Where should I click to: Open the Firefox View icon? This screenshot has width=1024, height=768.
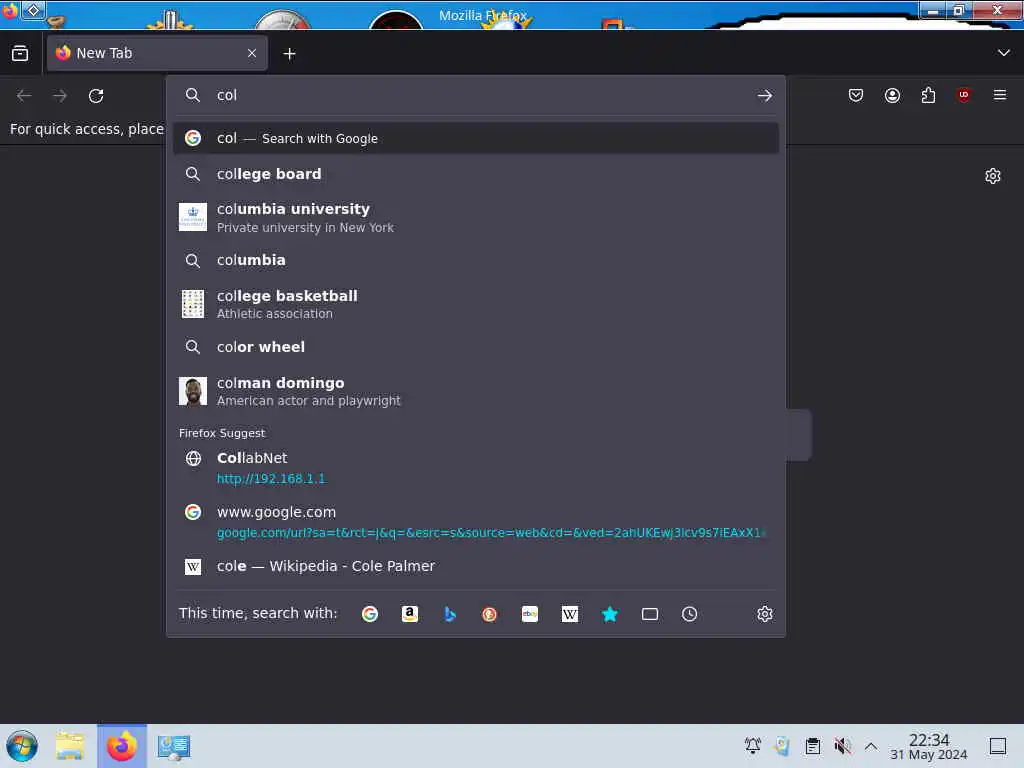(20, 54)
